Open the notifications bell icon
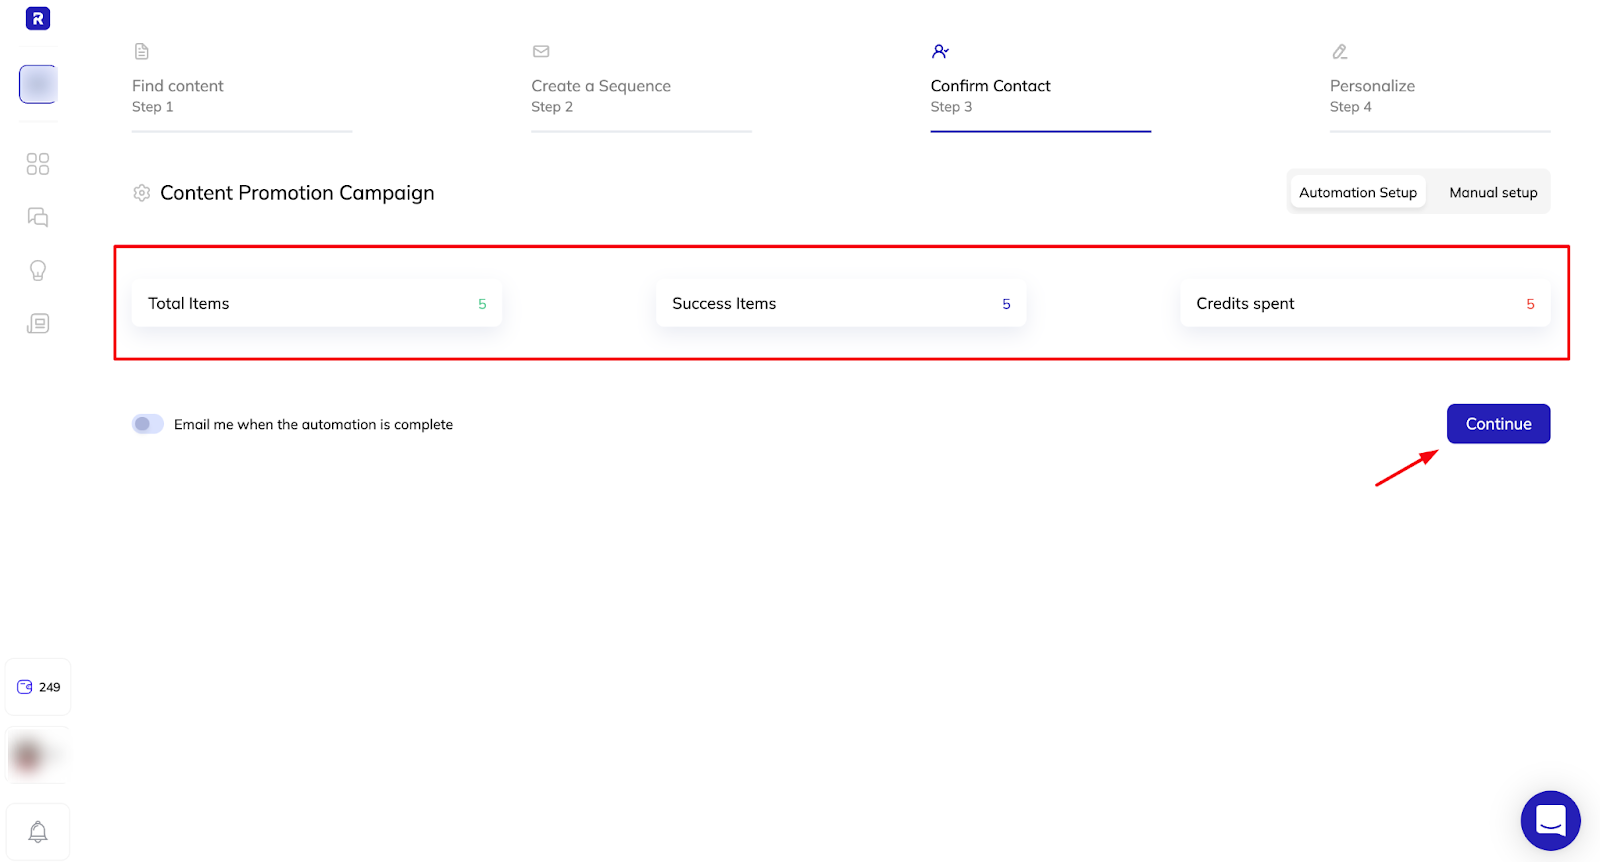This screenshot has height=862, width=1600. [38, 832]
